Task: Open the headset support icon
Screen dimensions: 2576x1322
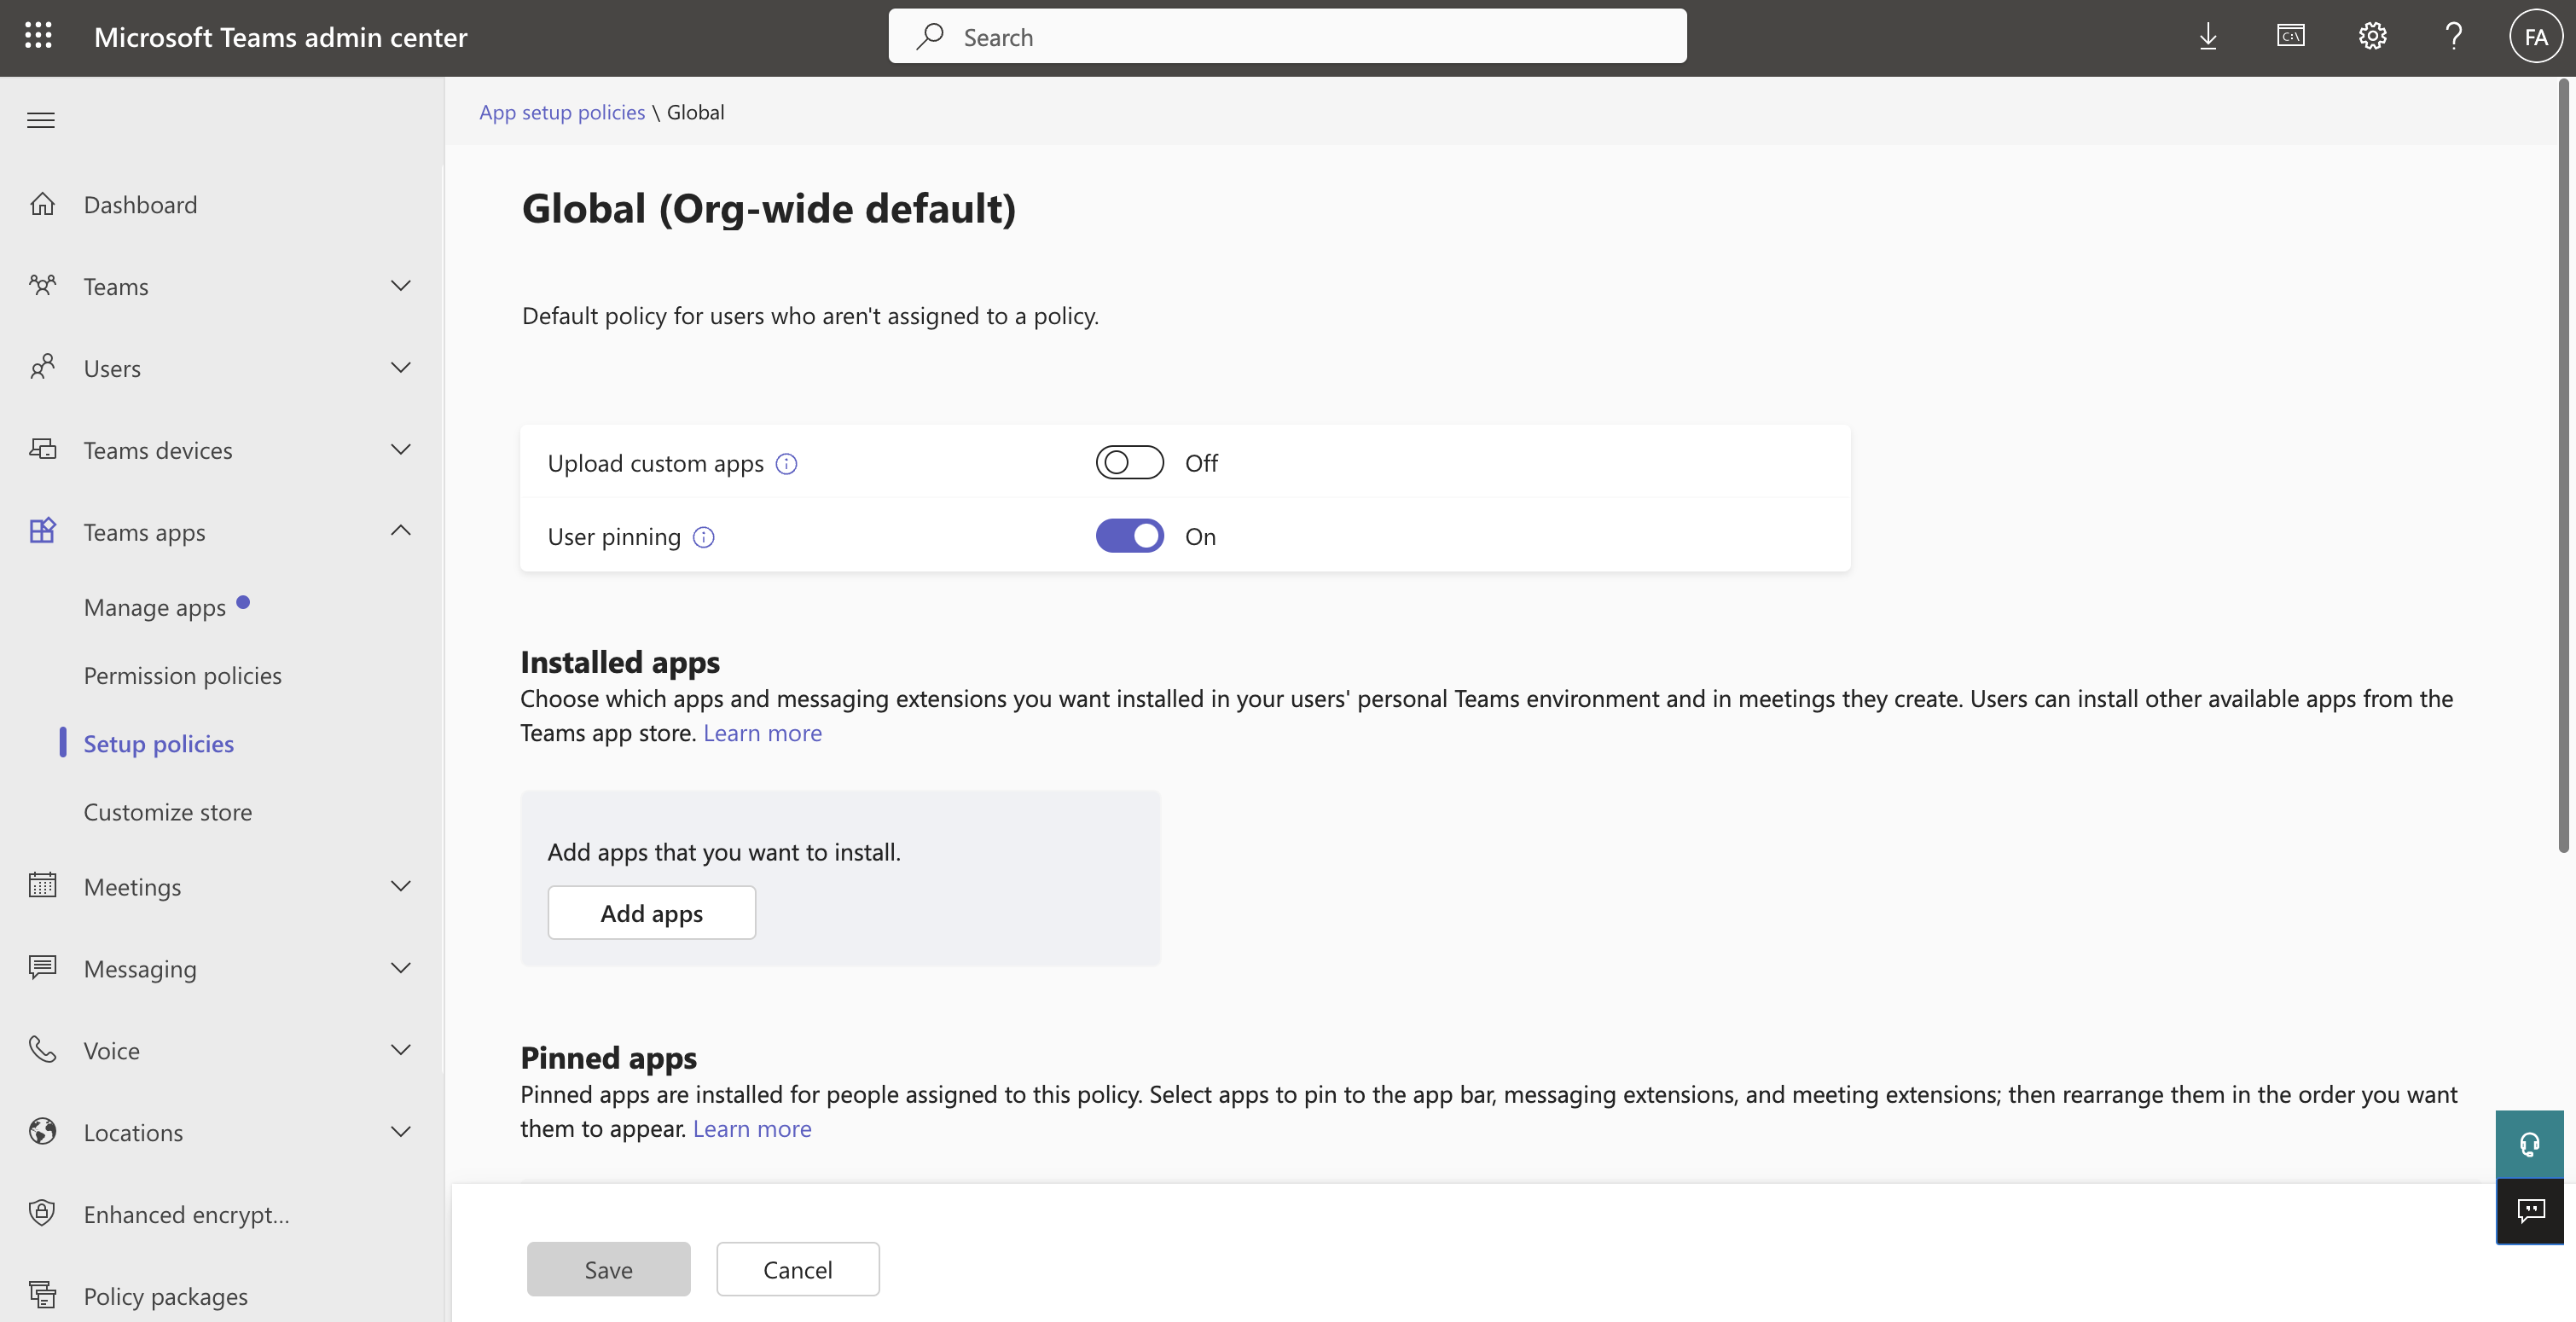Action: tap(2529, 1144)
